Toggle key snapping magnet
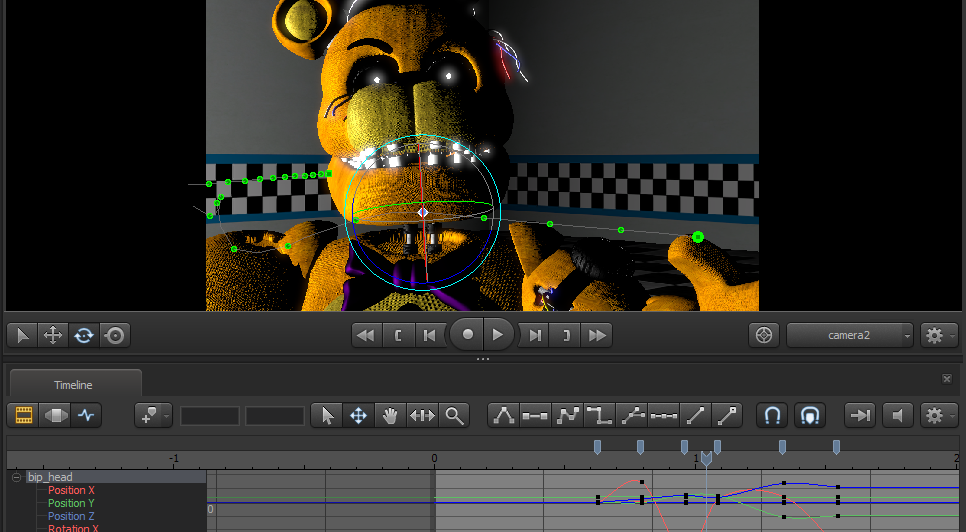Image resolution: width=966 pixels, height=532 pixels. point(773,416)
